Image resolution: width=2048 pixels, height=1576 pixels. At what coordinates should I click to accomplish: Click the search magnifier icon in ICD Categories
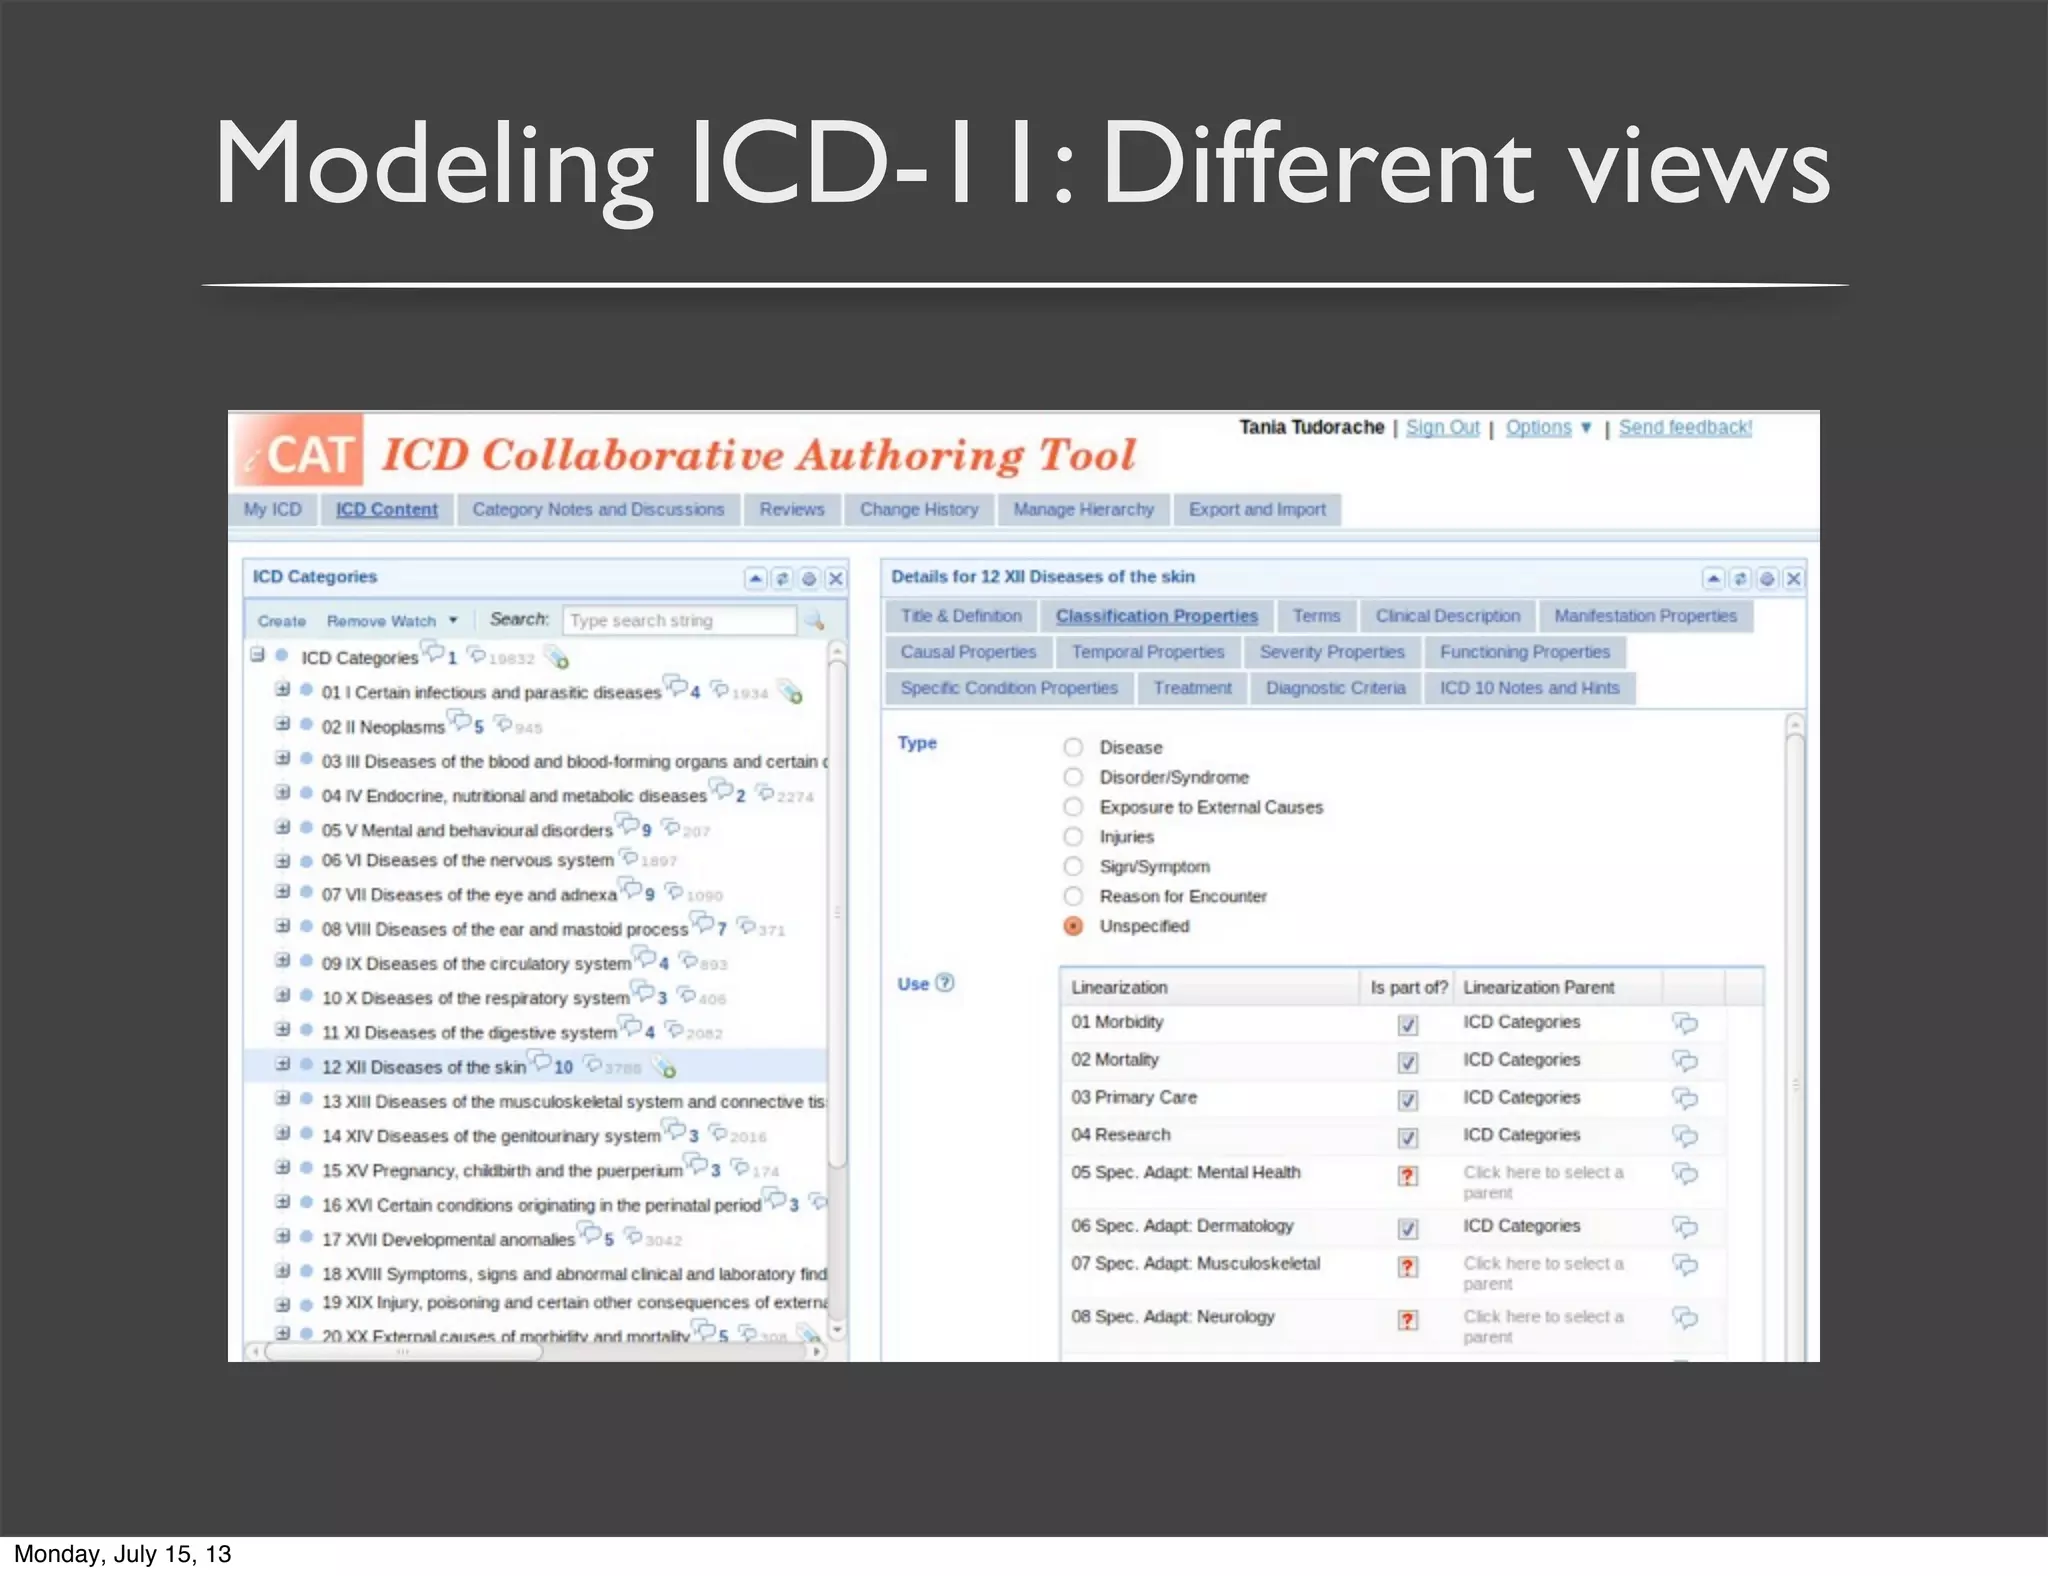tap(815, 621)
